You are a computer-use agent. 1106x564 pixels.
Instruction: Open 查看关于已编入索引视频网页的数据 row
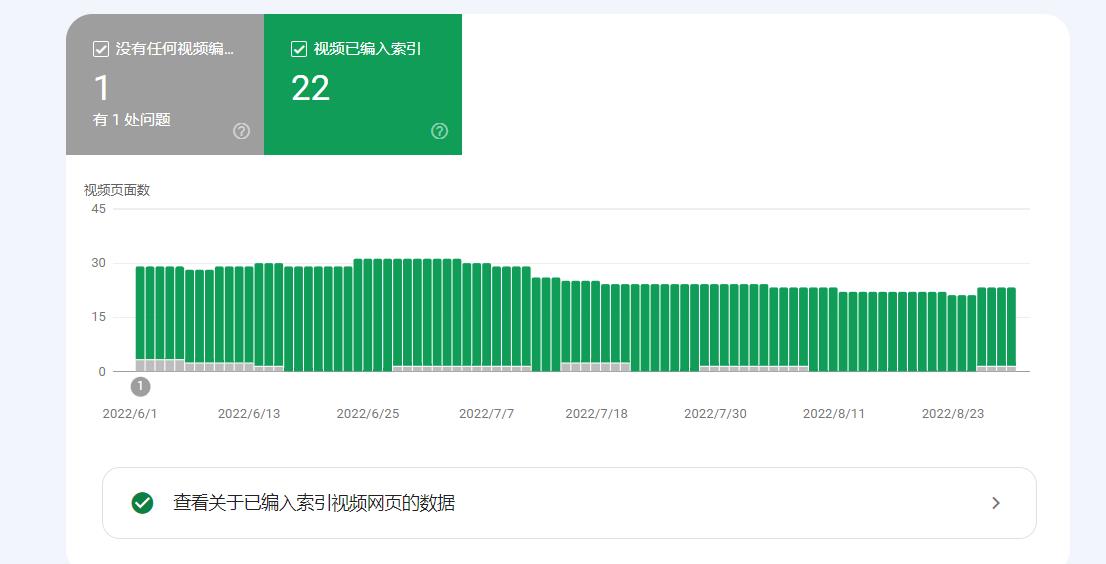point(569,503)
